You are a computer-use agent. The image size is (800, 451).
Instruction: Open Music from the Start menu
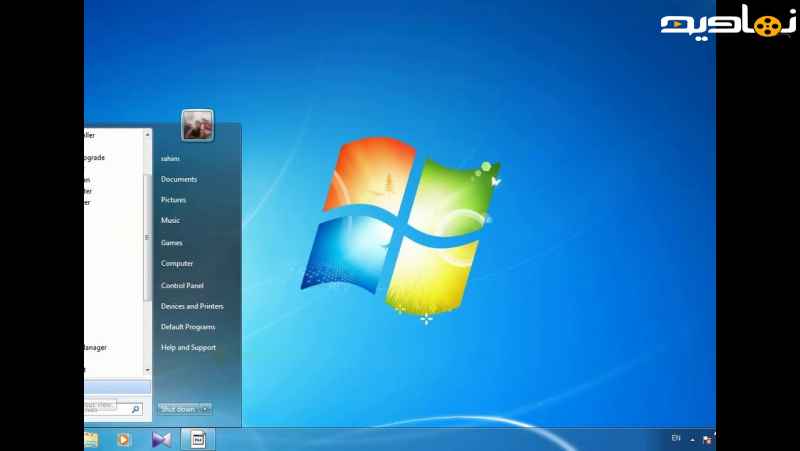(x=170, y=220)
